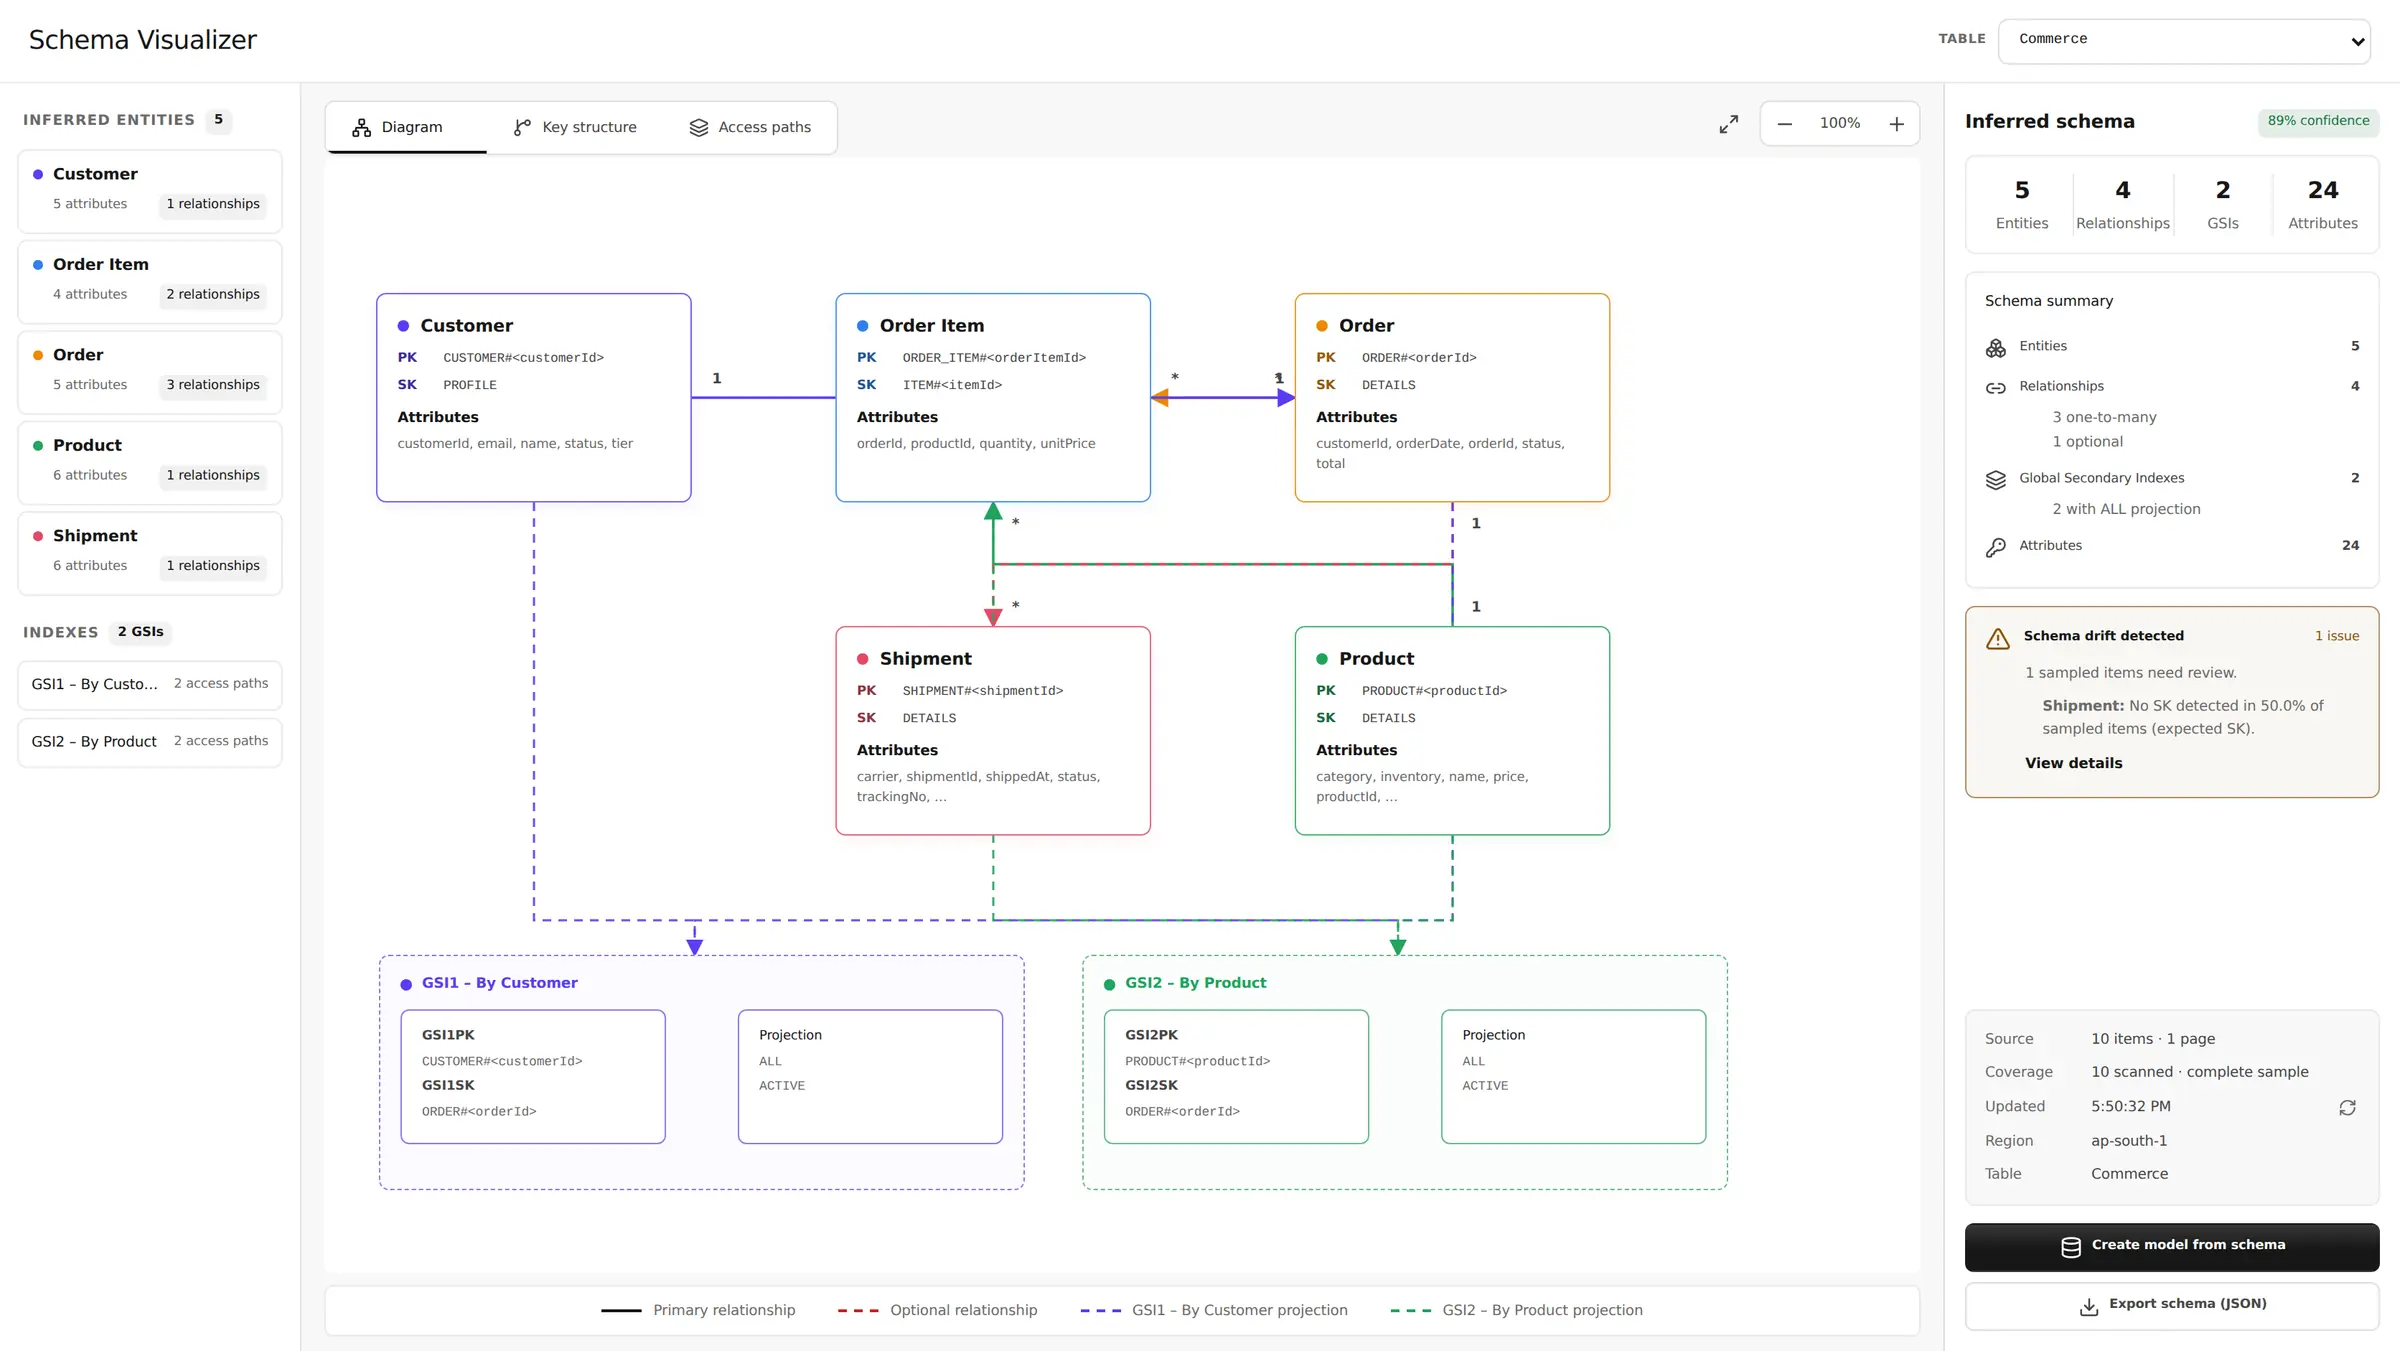Click the download icon on Export button
This screenshot has width=2400, height=1351.
pos(2089,1306)
